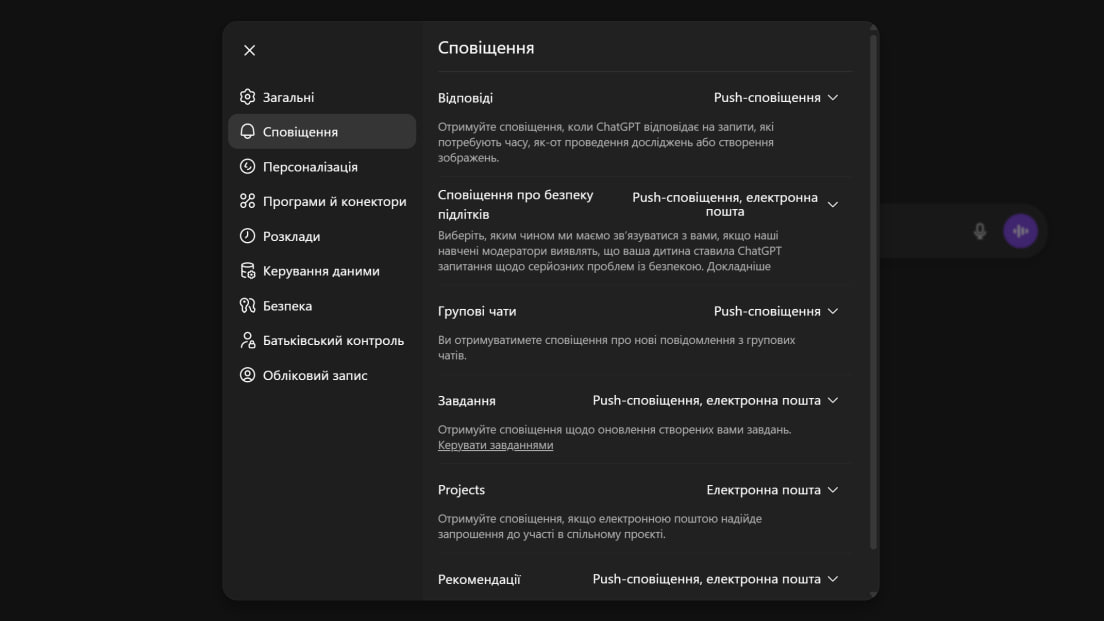This screenshot has width=1104, height=621.
Task: Follow the Керувати завданнями link
Action: pos(494,444)
